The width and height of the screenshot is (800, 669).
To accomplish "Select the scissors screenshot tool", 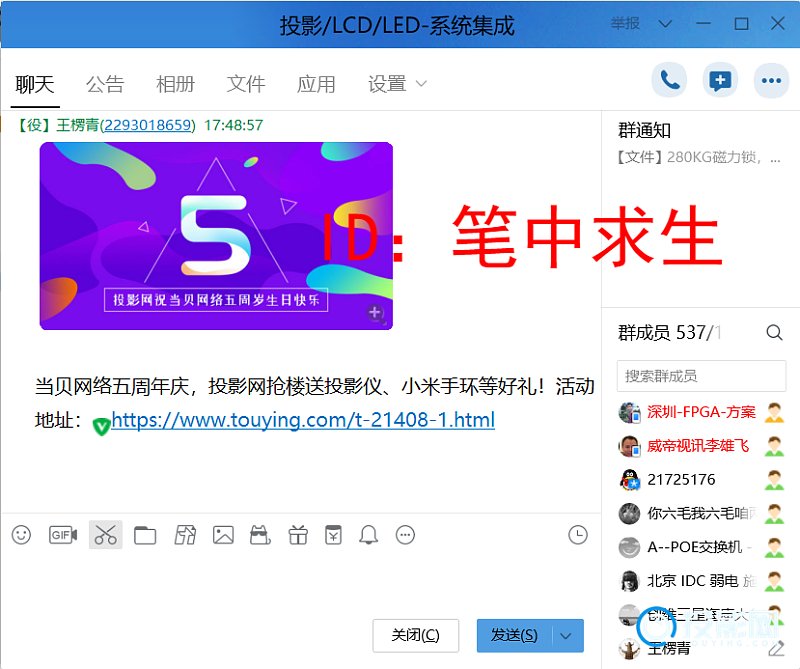I will click(x=105, y=535).
